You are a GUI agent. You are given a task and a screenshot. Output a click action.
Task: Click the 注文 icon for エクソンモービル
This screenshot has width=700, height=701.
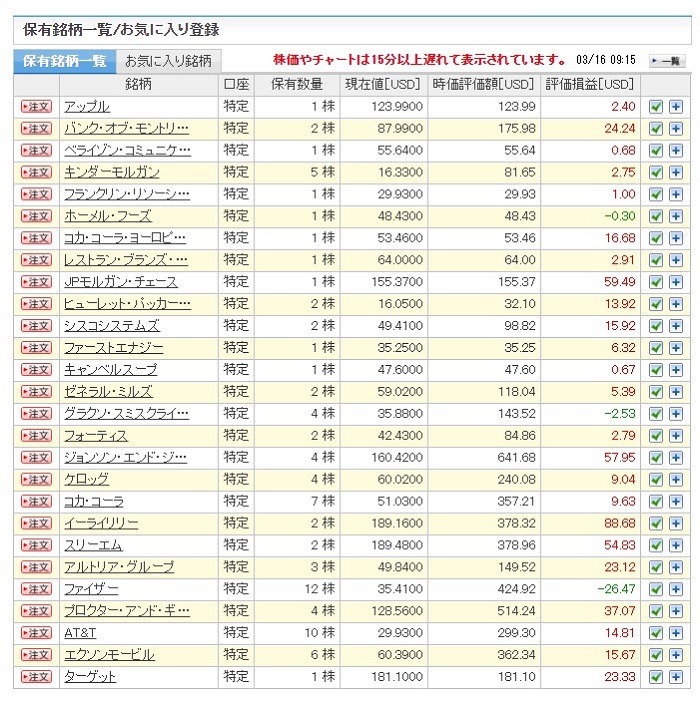[x=36, y=655]
